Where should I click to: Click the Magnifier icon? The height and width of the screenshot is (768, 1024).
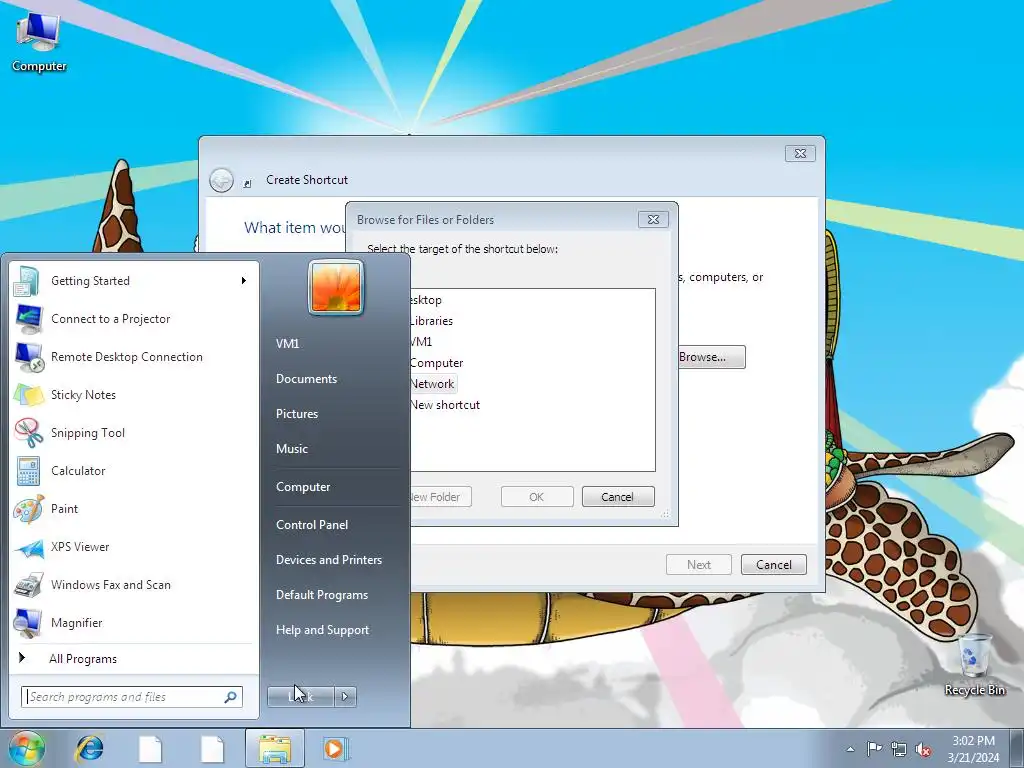[29, 623]
